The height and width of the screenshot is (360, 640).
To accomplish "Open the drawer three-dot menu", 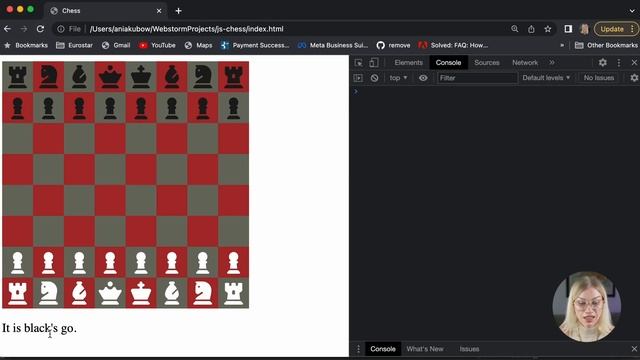I will pyautogui.click(x=358, y=349).
